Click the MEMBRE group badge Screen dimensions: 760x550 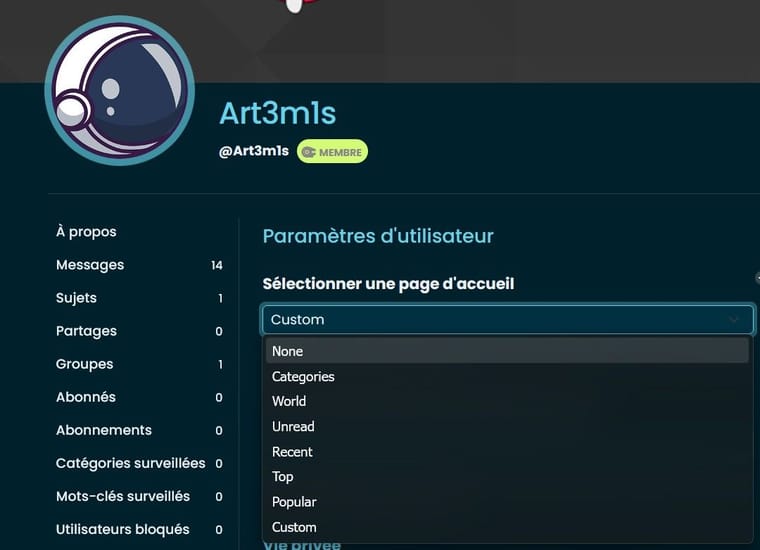(x=332, y=152)
